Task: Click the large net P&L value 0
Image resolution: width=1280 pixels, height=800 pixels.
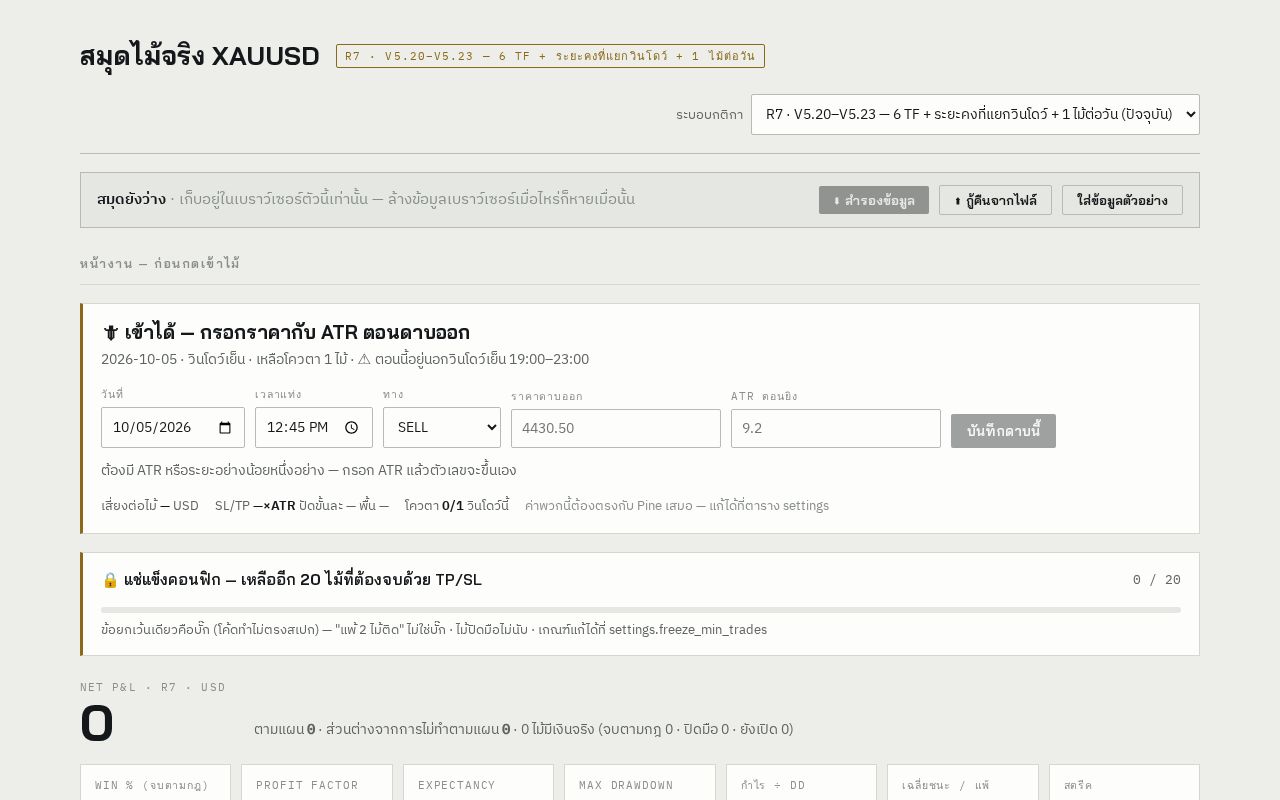Action: [x=97, y=724]
